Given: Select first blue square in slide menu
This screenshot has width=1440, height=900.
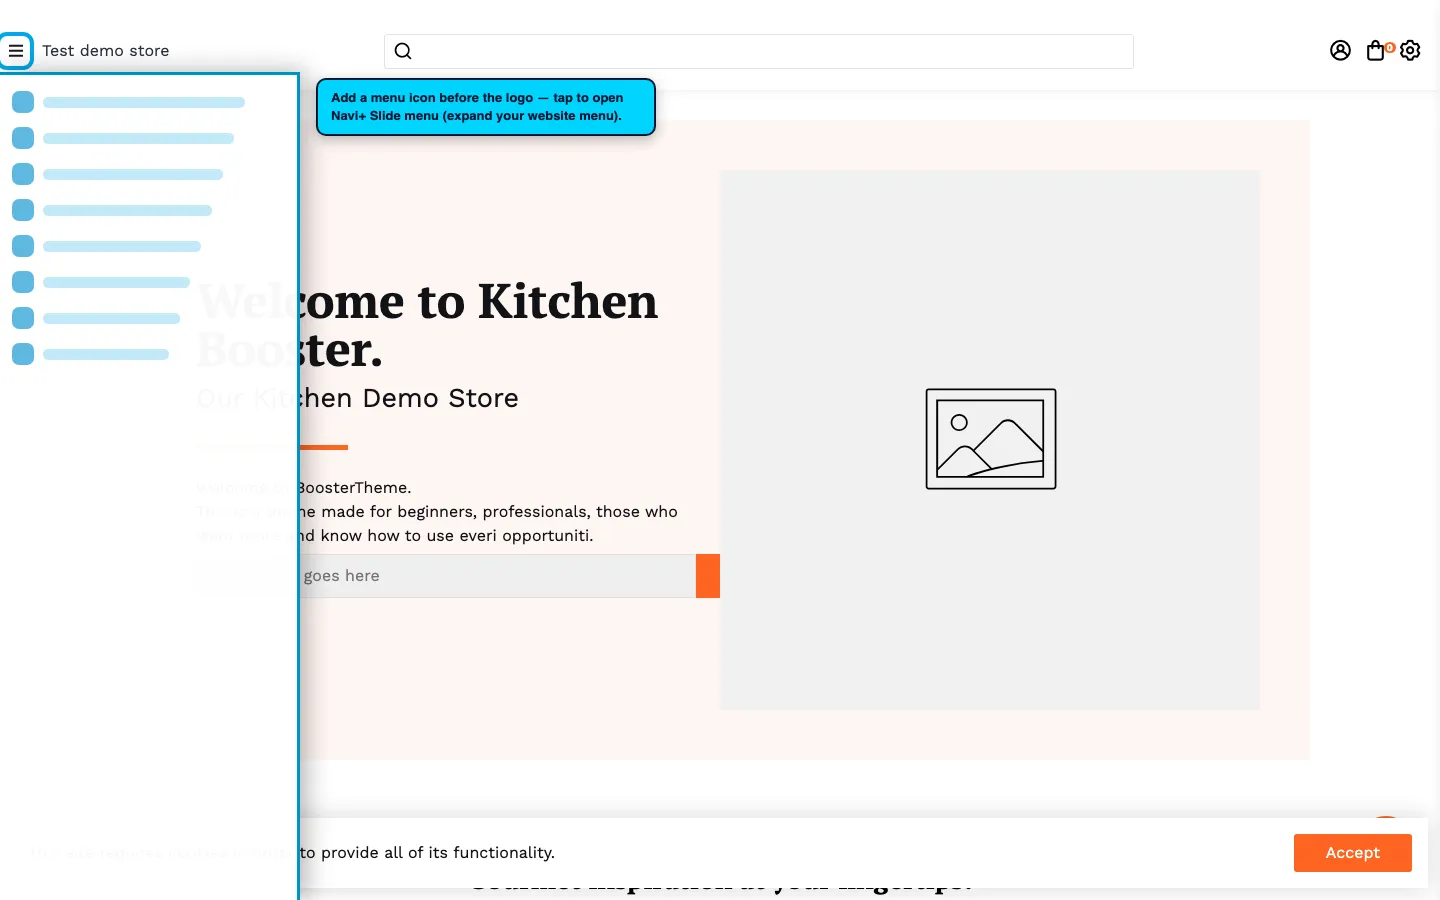Looking at the screenshot, I should 23,102.
